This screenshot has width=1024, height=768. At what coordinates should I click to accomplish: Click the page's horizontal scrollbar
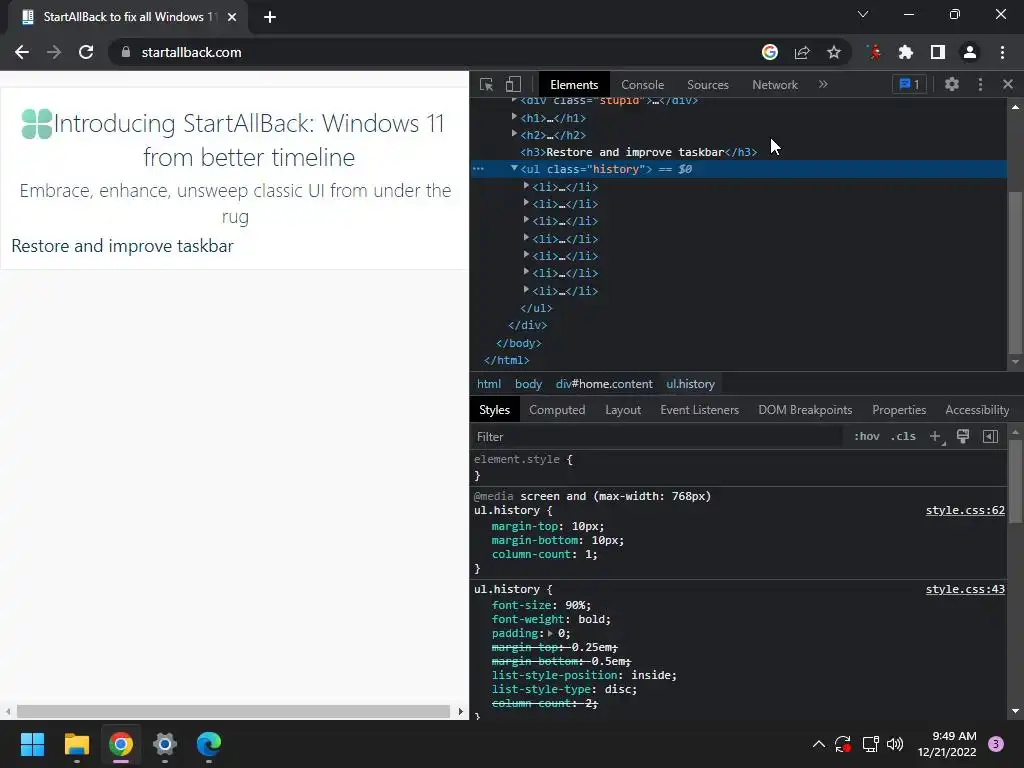pyautogui.click(x=233, y=711)
